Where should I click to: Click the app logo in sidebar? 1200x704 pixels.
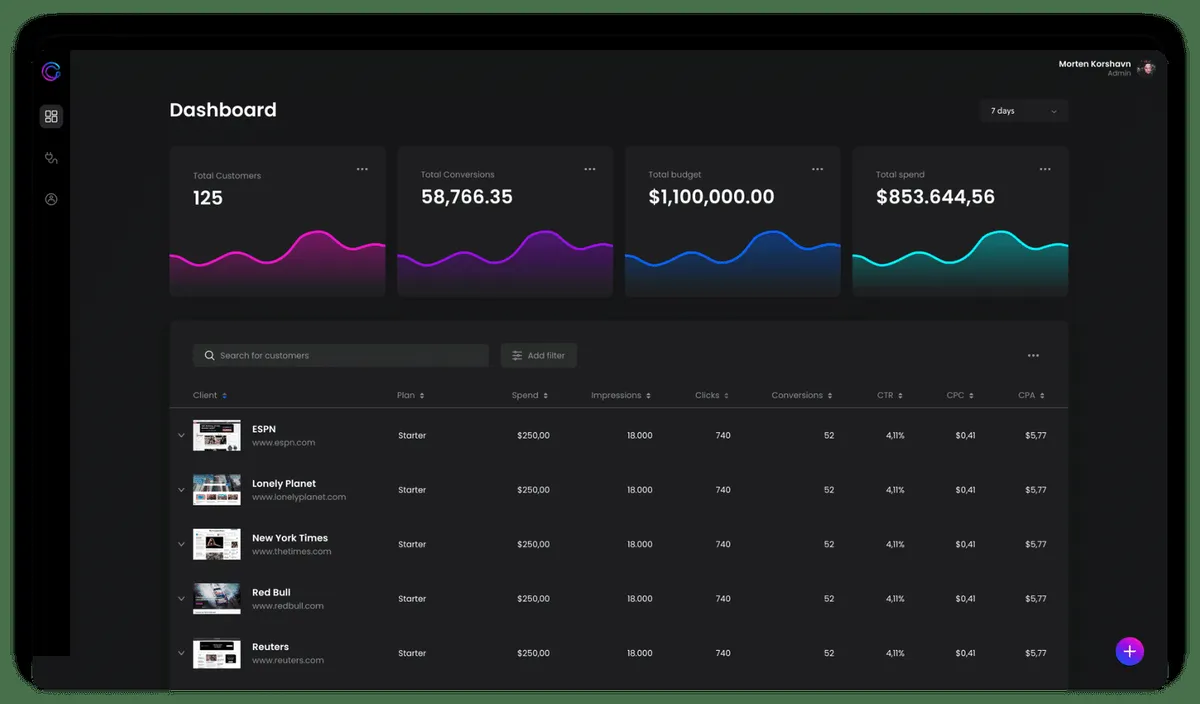coord(51,72)
